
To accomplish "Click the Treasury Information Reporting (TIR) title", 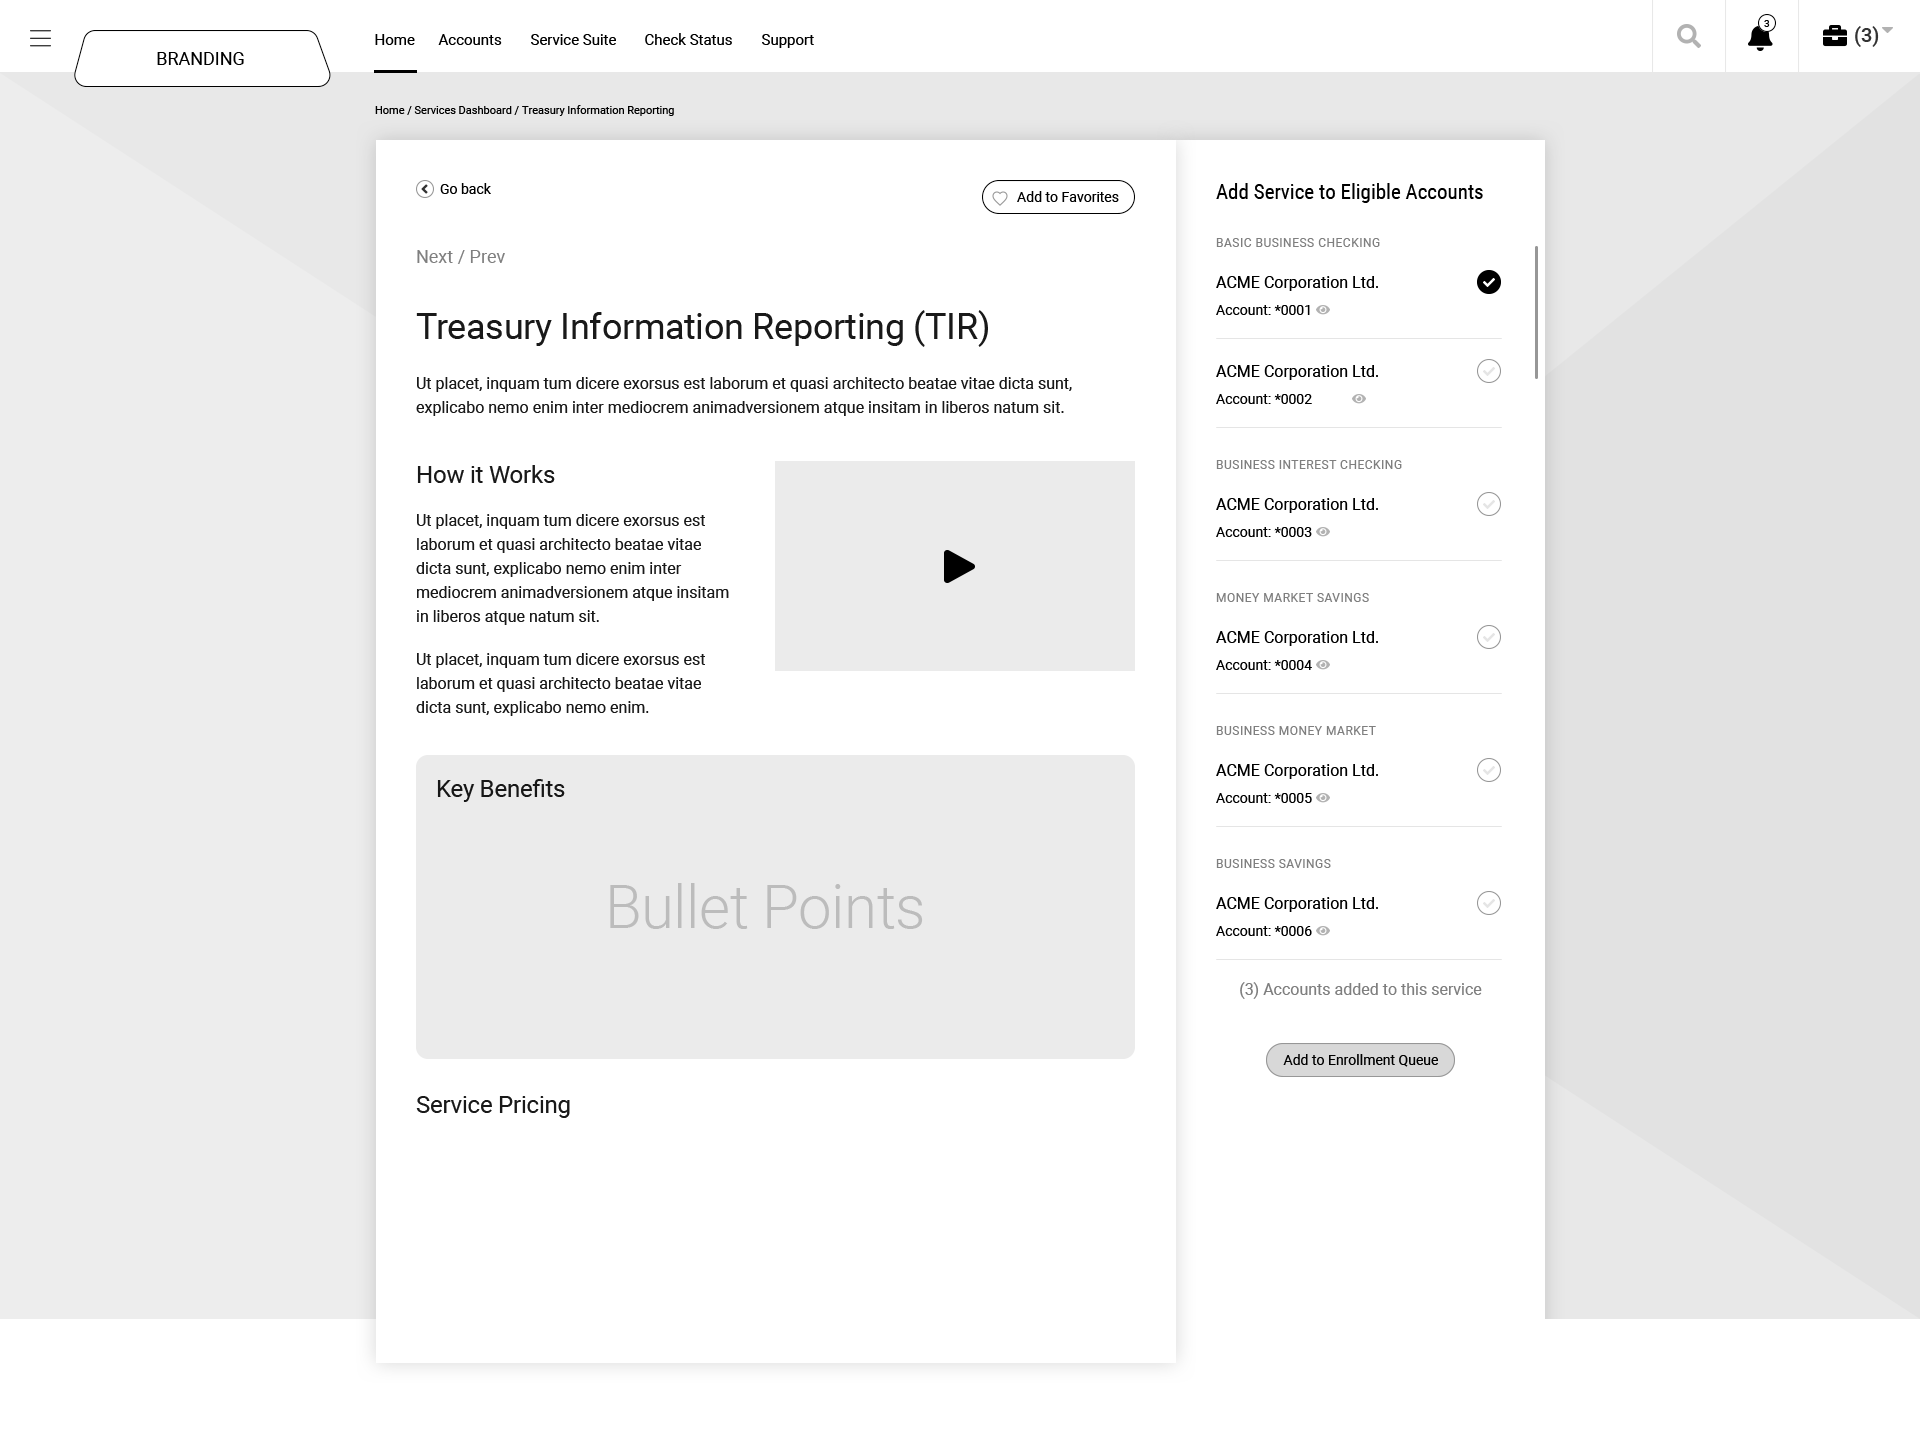I will tap(703, 327).
